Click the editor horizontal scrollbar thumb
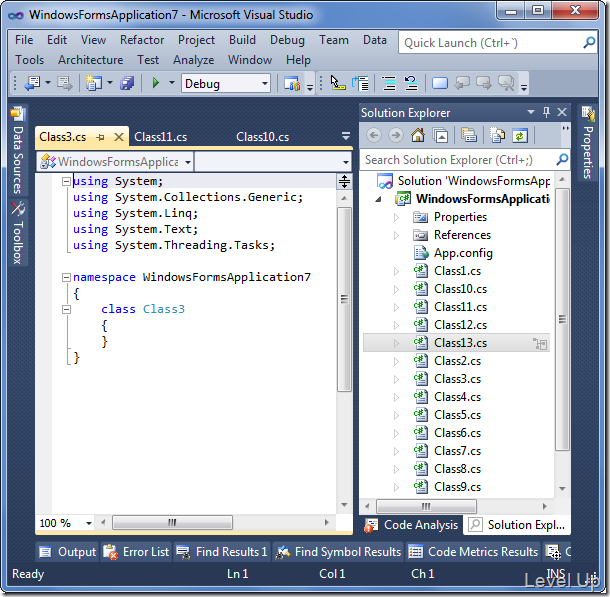 click(x=172, y=522)
